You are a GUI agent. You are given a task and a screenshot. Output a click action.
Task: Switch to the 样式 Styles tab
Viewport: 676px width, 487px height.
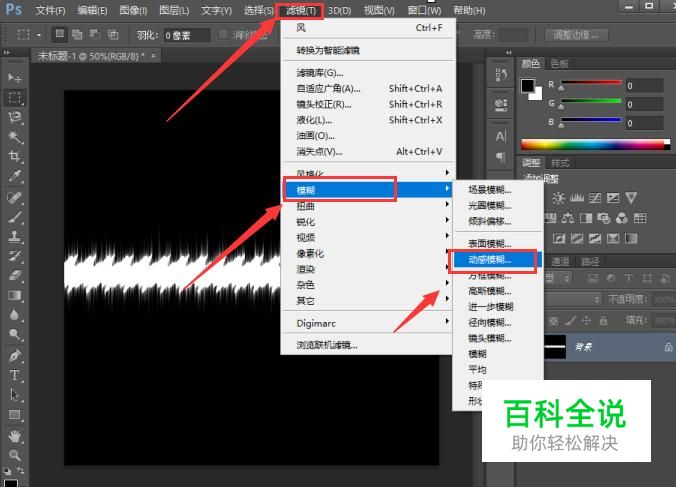pyautogui.click(x=560, y=163)
